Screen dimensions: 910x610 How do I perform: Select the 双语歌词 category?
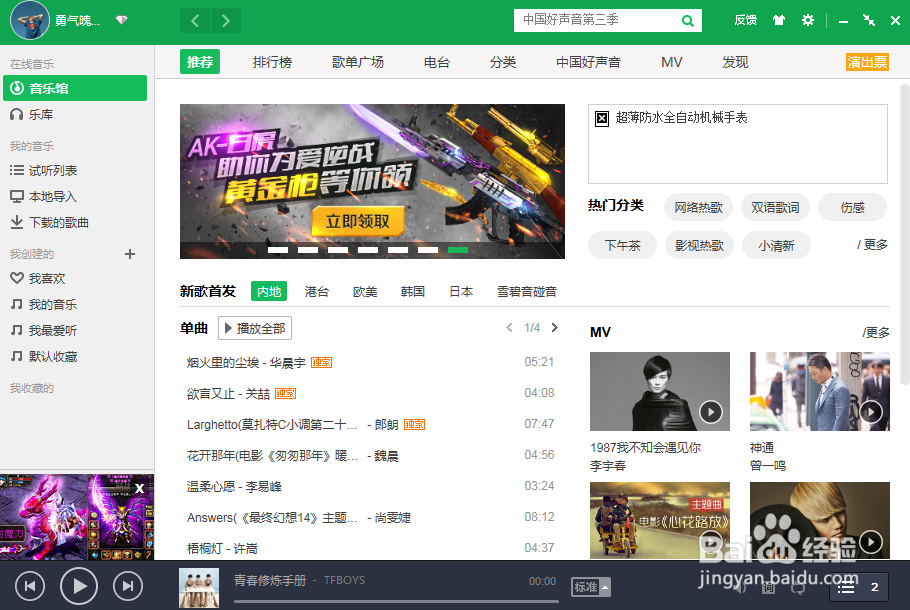[x=775, y=208]
